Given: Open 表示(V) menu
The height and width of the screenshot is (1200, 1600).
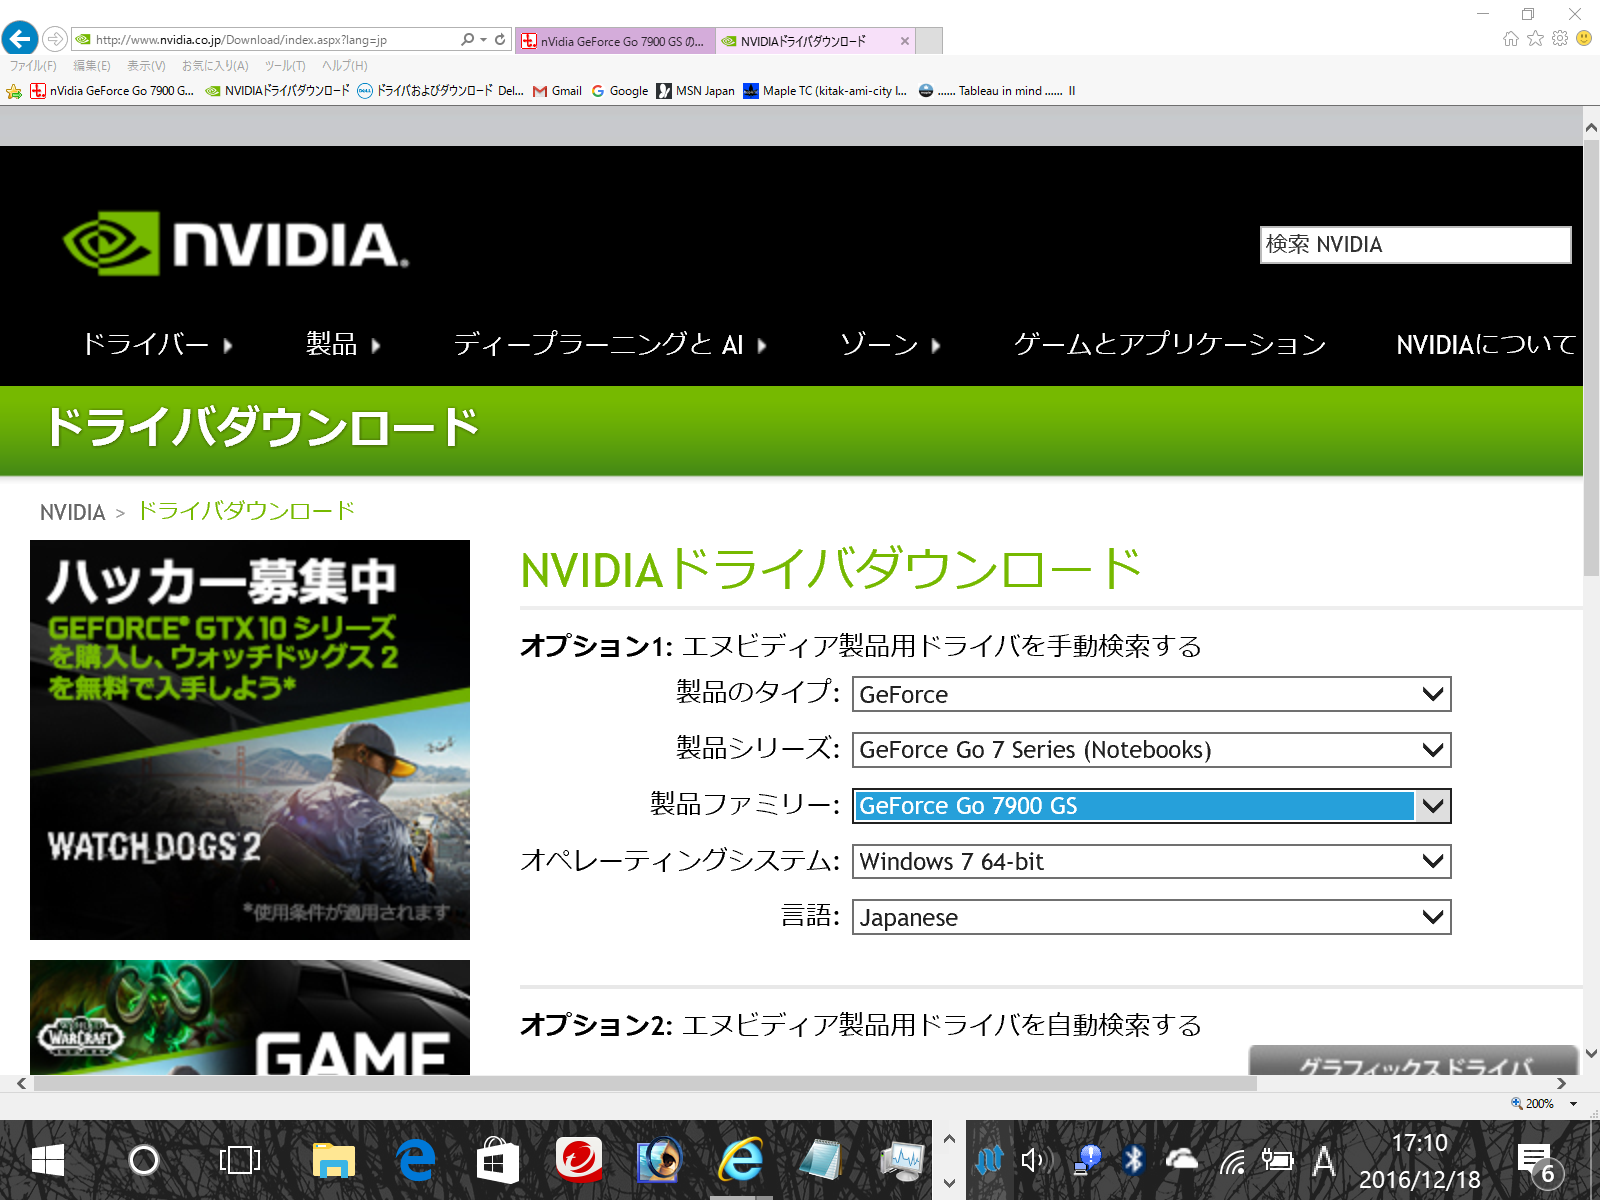Looking at the screenshot, I should [x=146, y=66].
